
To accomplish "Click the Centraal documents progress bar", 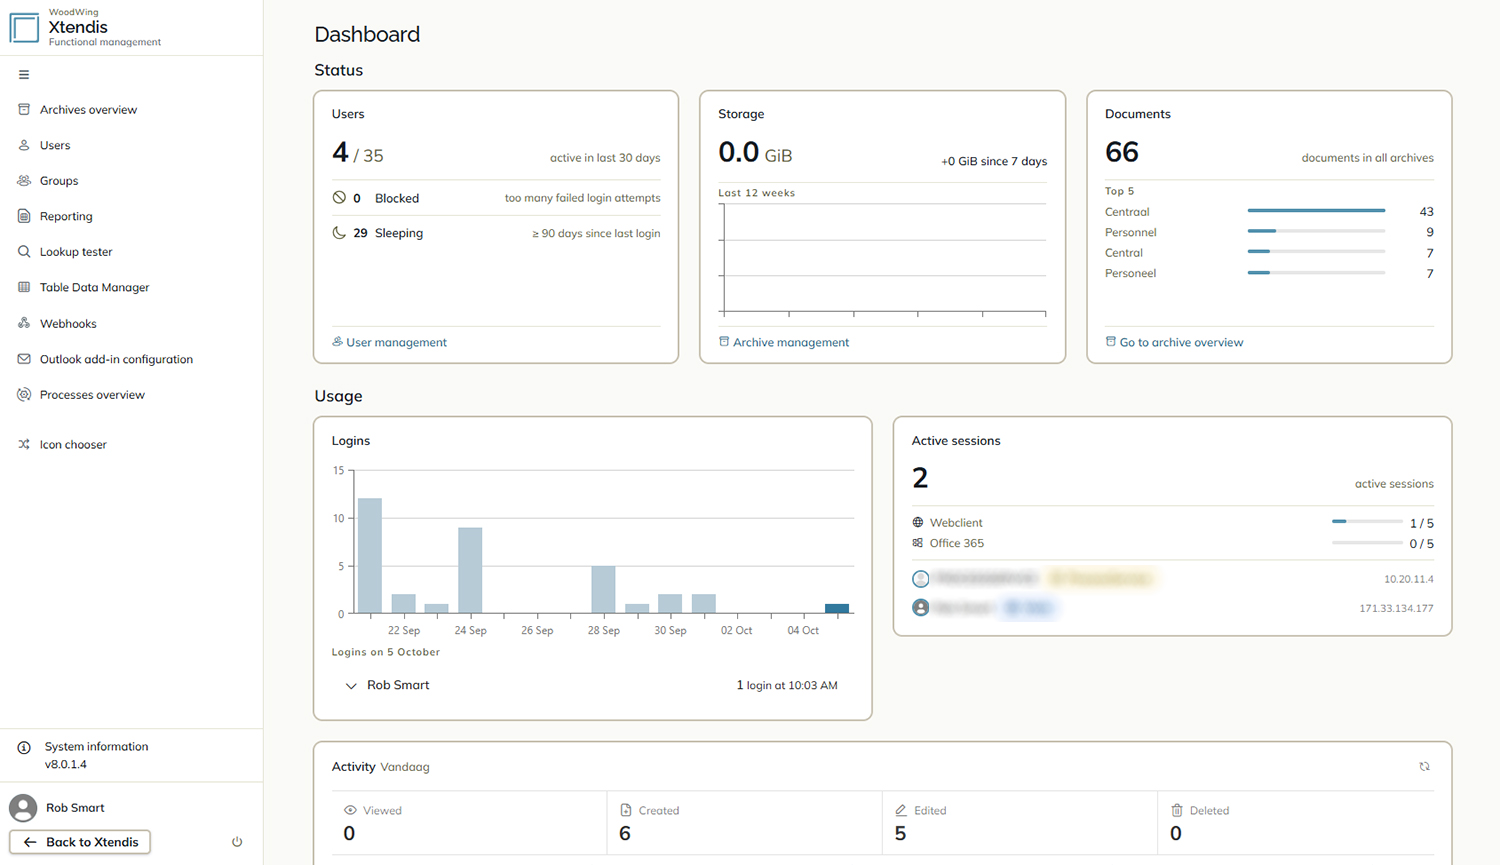I will click(1316, 211).
